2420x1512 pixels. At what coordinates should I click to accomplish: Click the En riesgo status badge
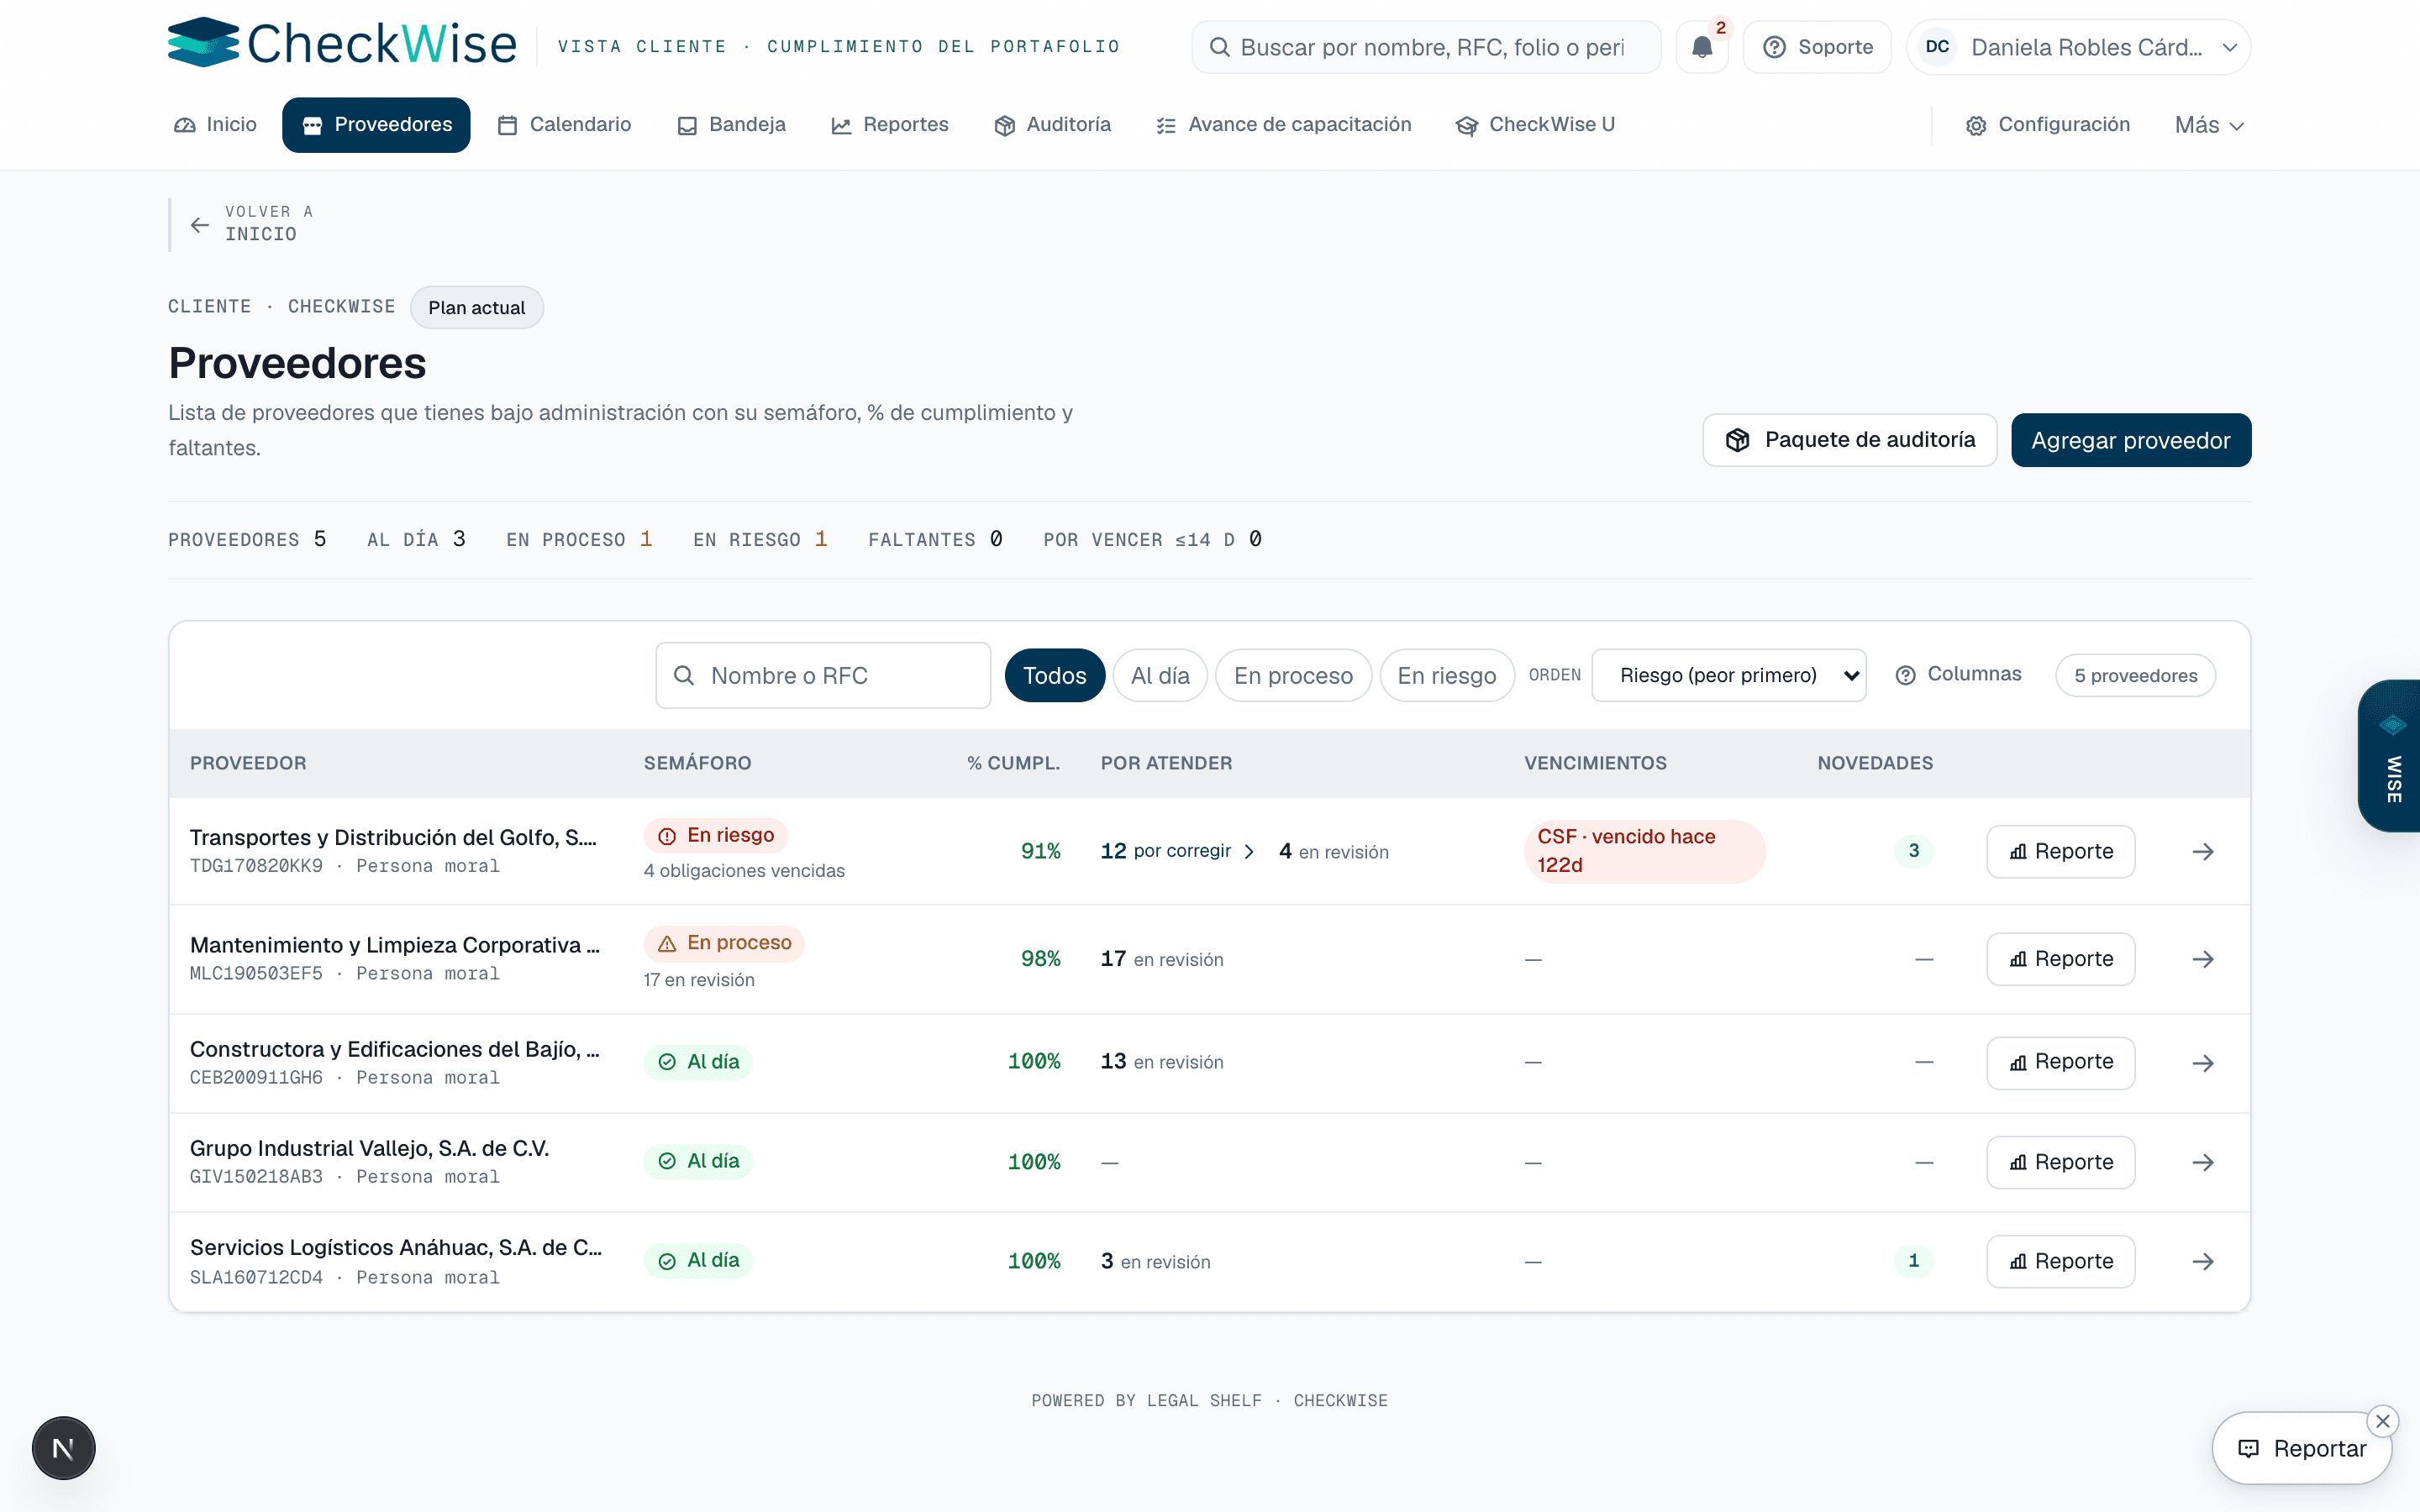pos(716,835)
